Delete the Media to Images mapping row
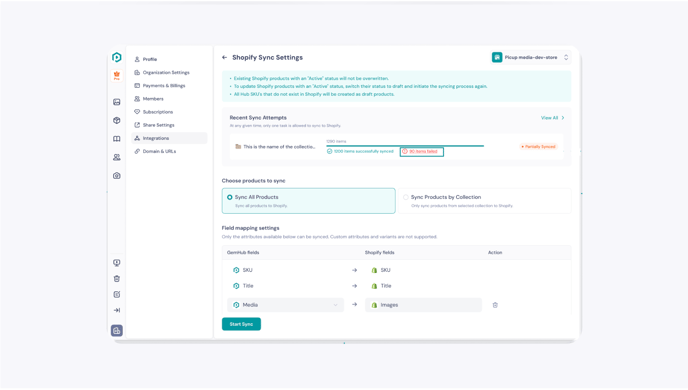688x390 pixels. coord(495,305)
